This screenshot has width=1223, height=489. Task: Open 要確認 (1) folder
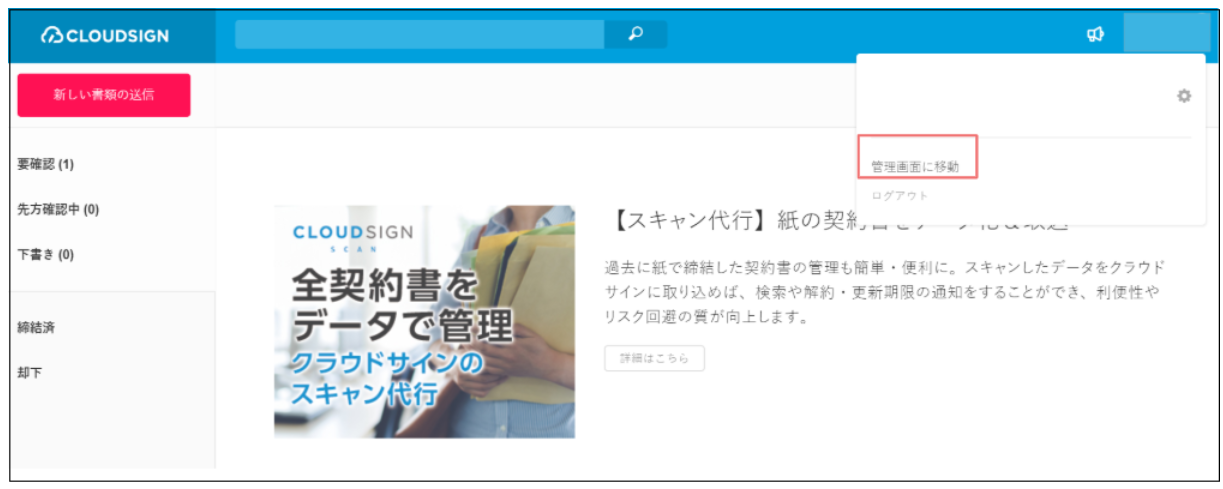point(46,164)
